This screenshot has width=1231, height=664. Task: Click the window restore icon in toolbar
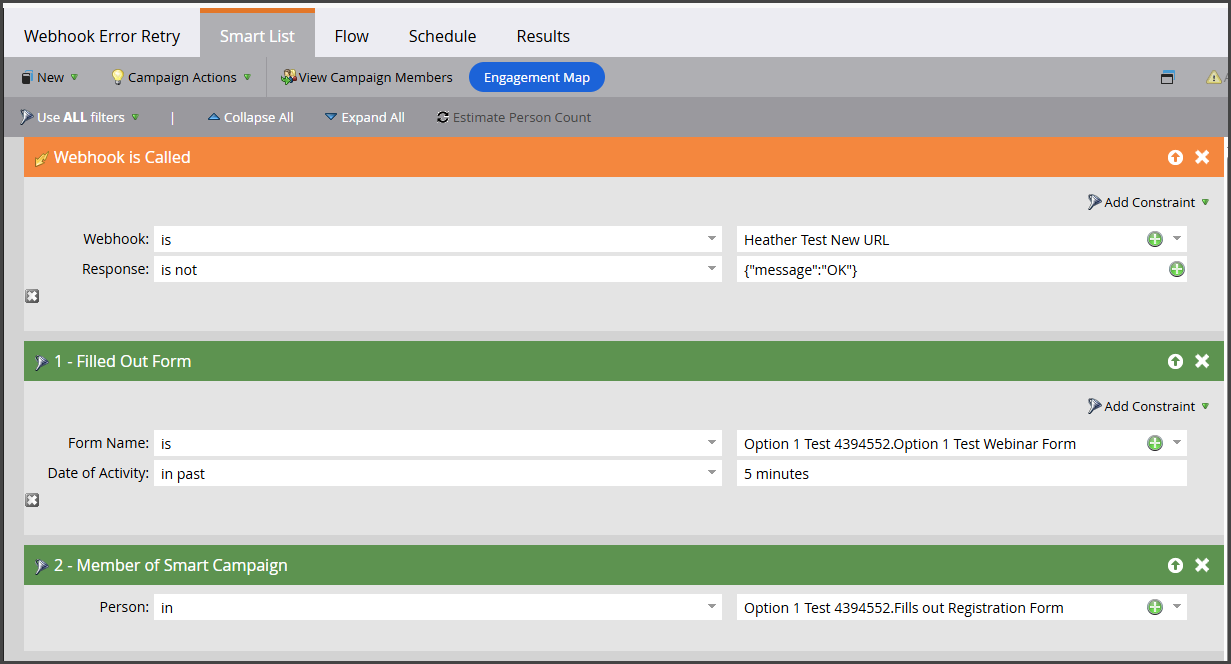(1168, 77)
